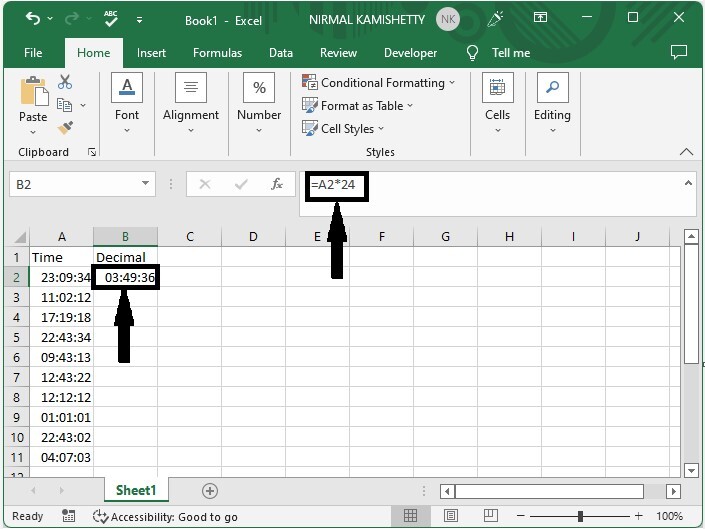Open the Name Box dropdown arrow

point(145,183)
